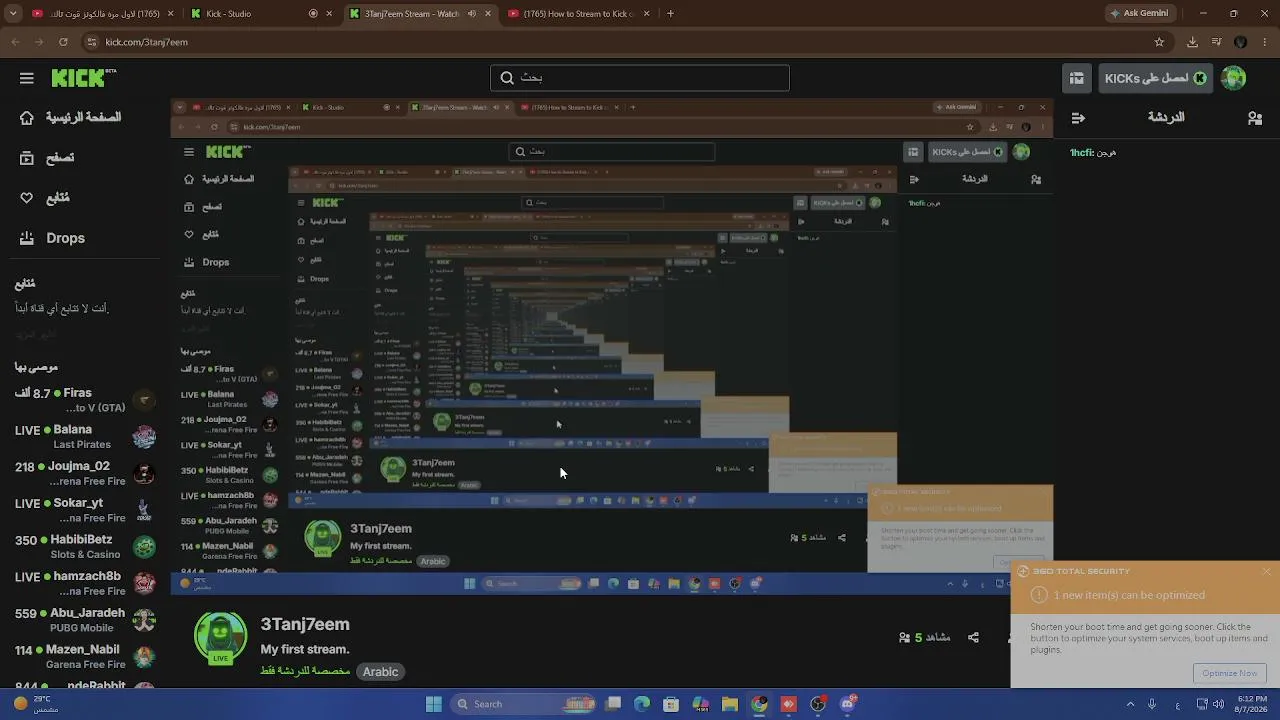Close the 360 Total Security popup
The width and height of the screenshot is (1280, 720).
pos(1266,571)
